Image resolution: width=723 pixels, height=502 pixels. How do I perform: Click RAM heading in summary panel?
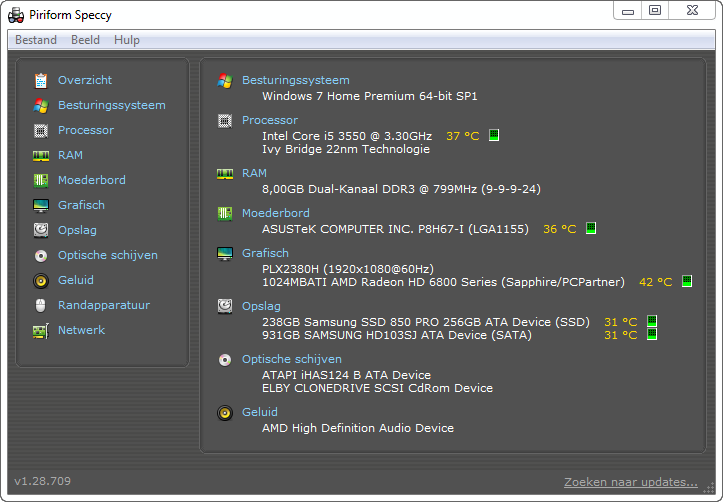pyautogui.click(x=255, y=173)
